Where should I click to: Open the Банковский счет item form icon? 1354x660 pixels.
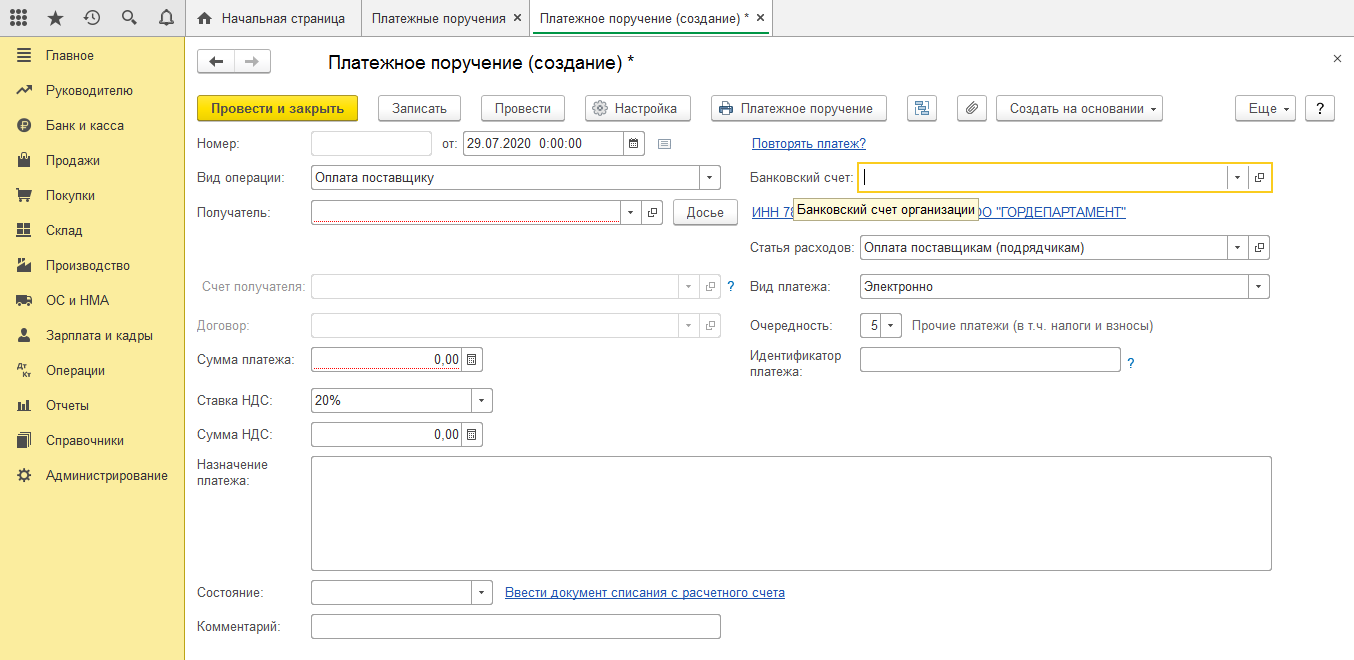pyautogui.click(x=1259, y=178)
